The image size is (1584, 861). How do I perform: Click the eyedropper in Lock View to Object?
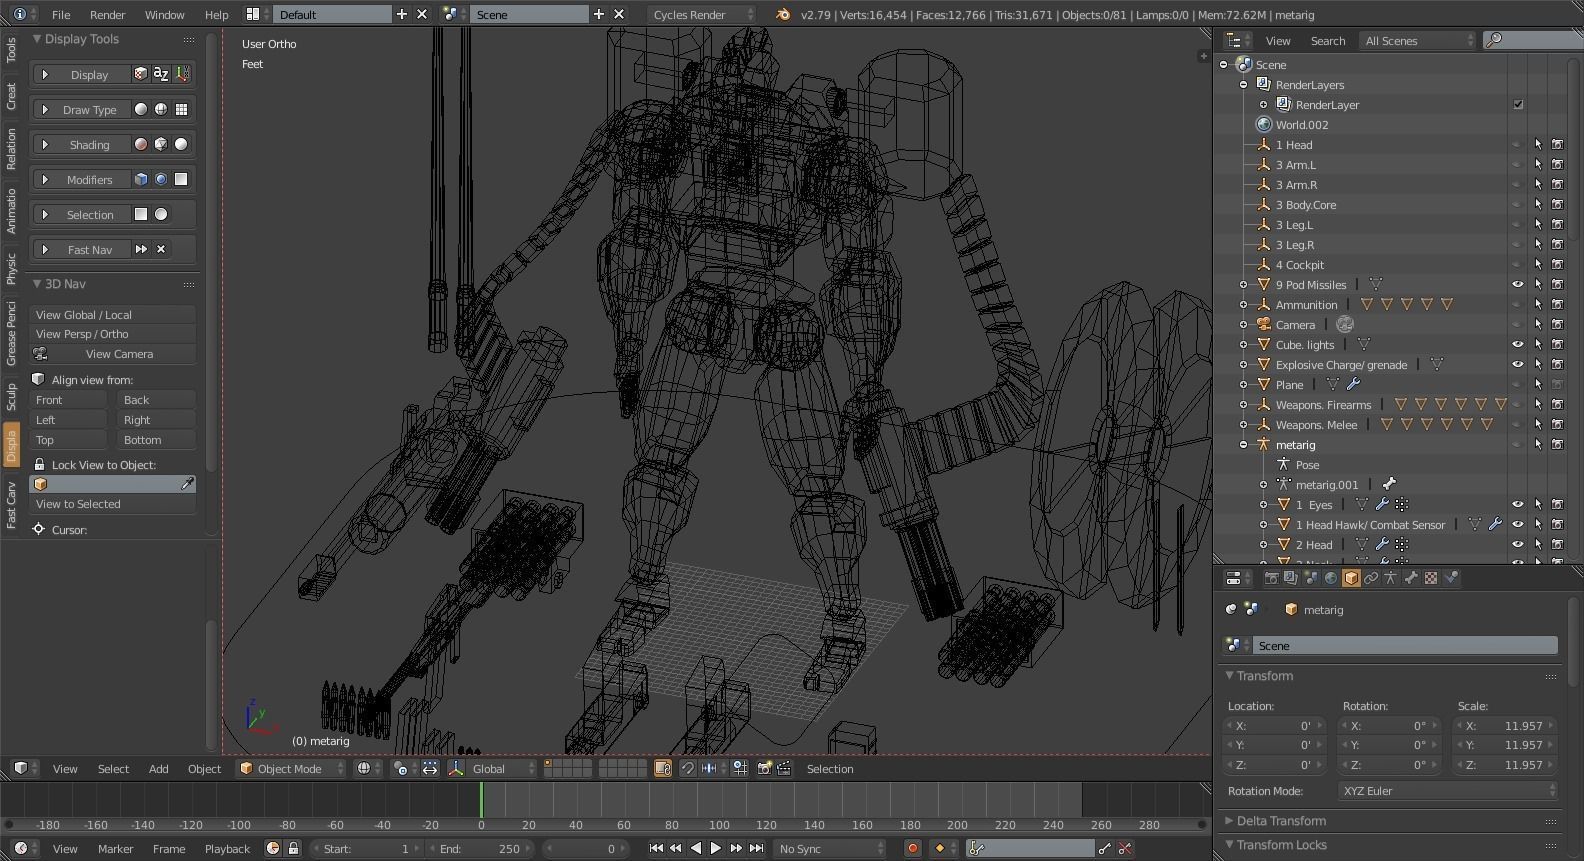pos(187,484)
